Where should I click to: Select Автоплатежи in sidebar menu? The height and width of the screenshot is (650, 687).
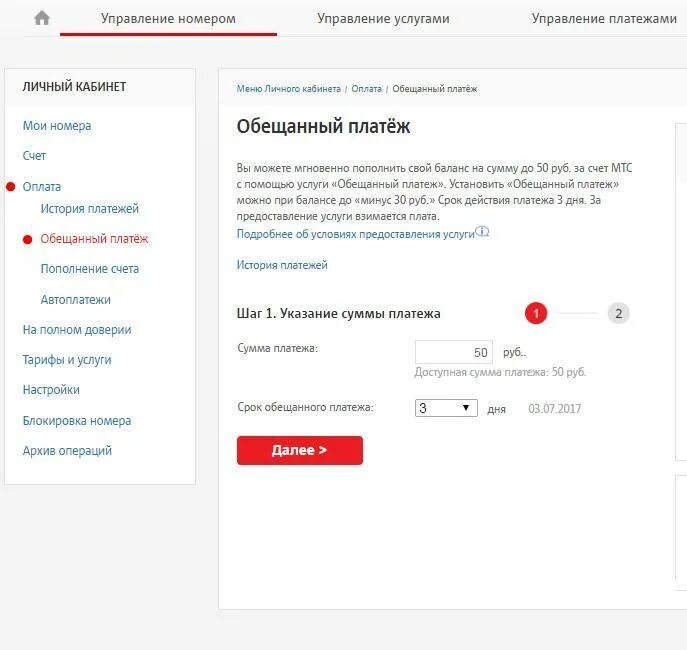76,300
